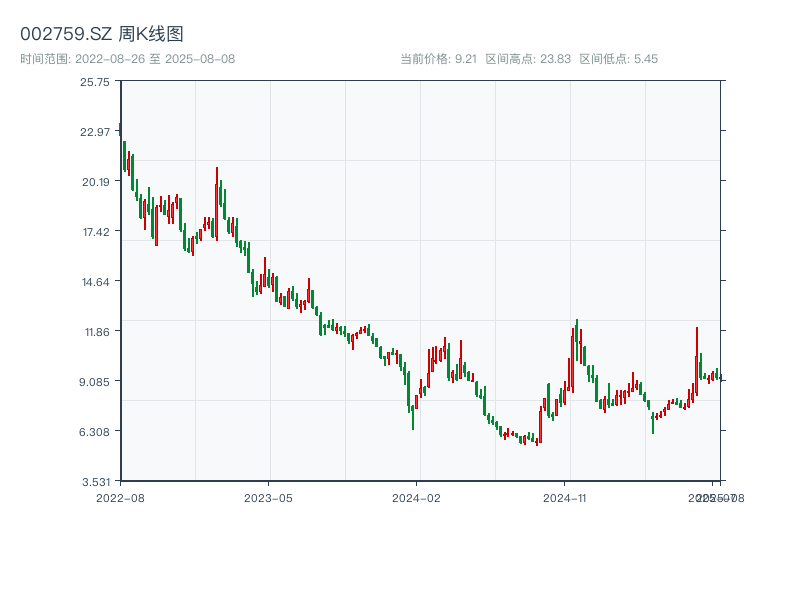800x600 pixels.
Task: Jump to the 2023-05 date axis label
Action: tap(268, 497)
